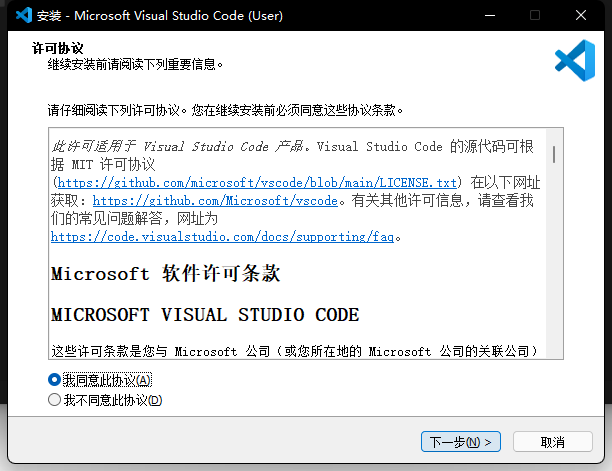Click the sentence starting 请仔细阅读下列许可协议

[x=225, y=110]
